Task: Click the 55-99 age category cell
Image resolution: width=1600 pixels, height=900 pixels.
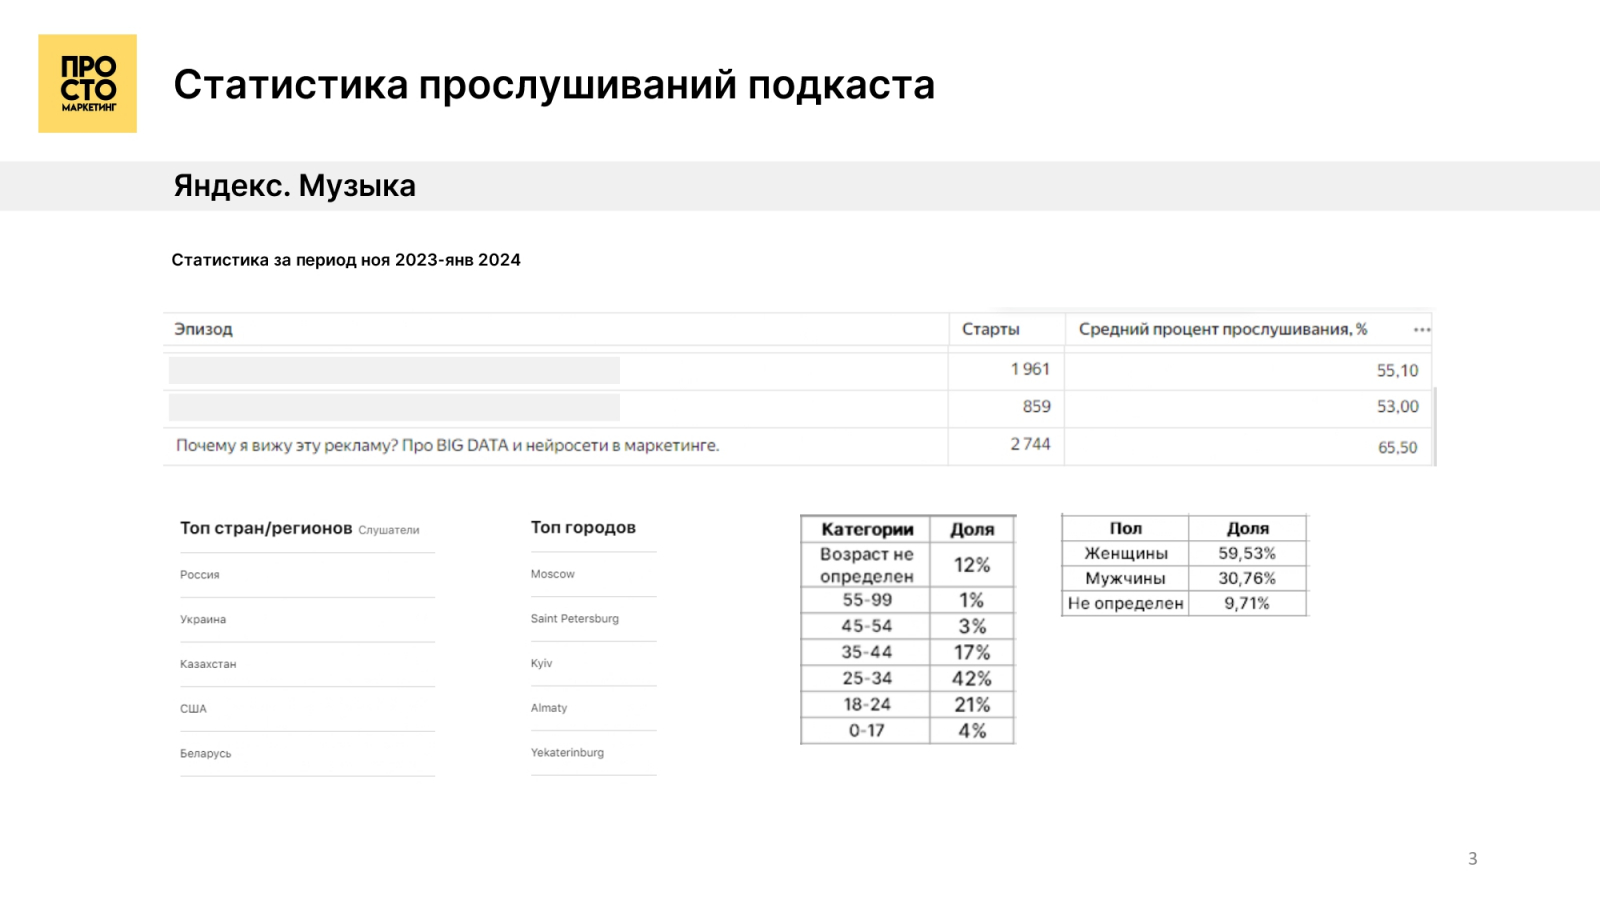Action: pos(867,600)
